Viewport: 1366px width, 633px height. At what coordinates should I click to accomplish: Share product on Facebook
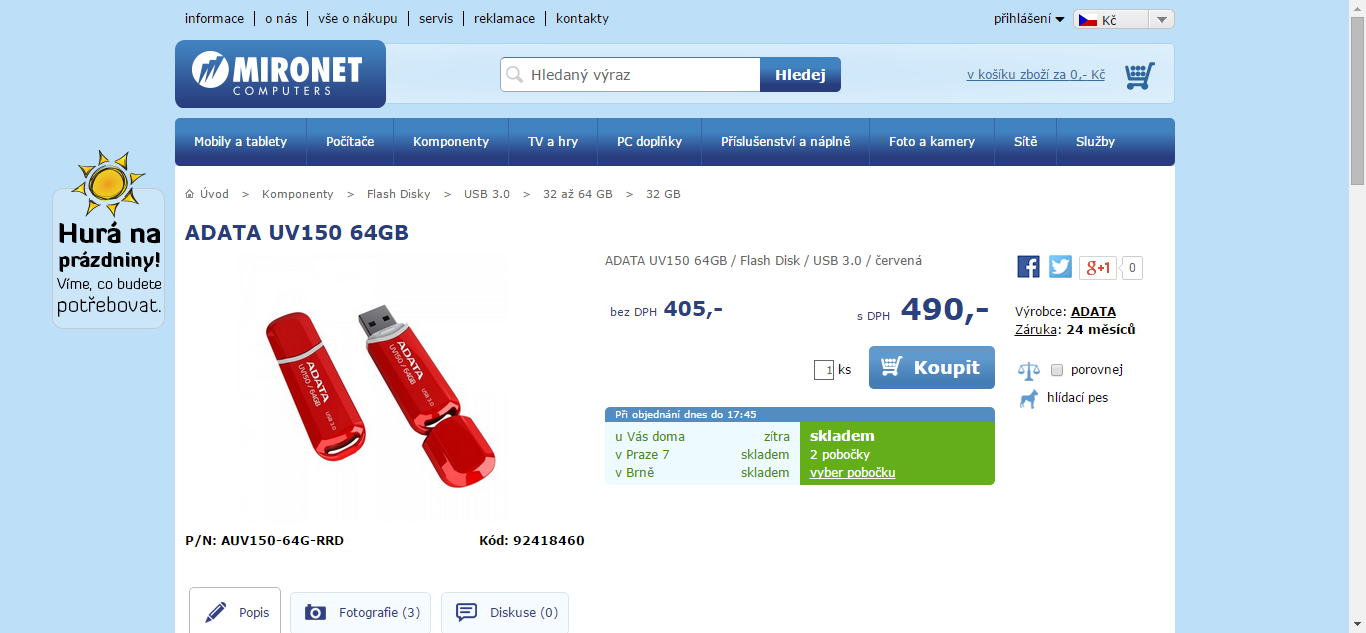[1028, 267]
